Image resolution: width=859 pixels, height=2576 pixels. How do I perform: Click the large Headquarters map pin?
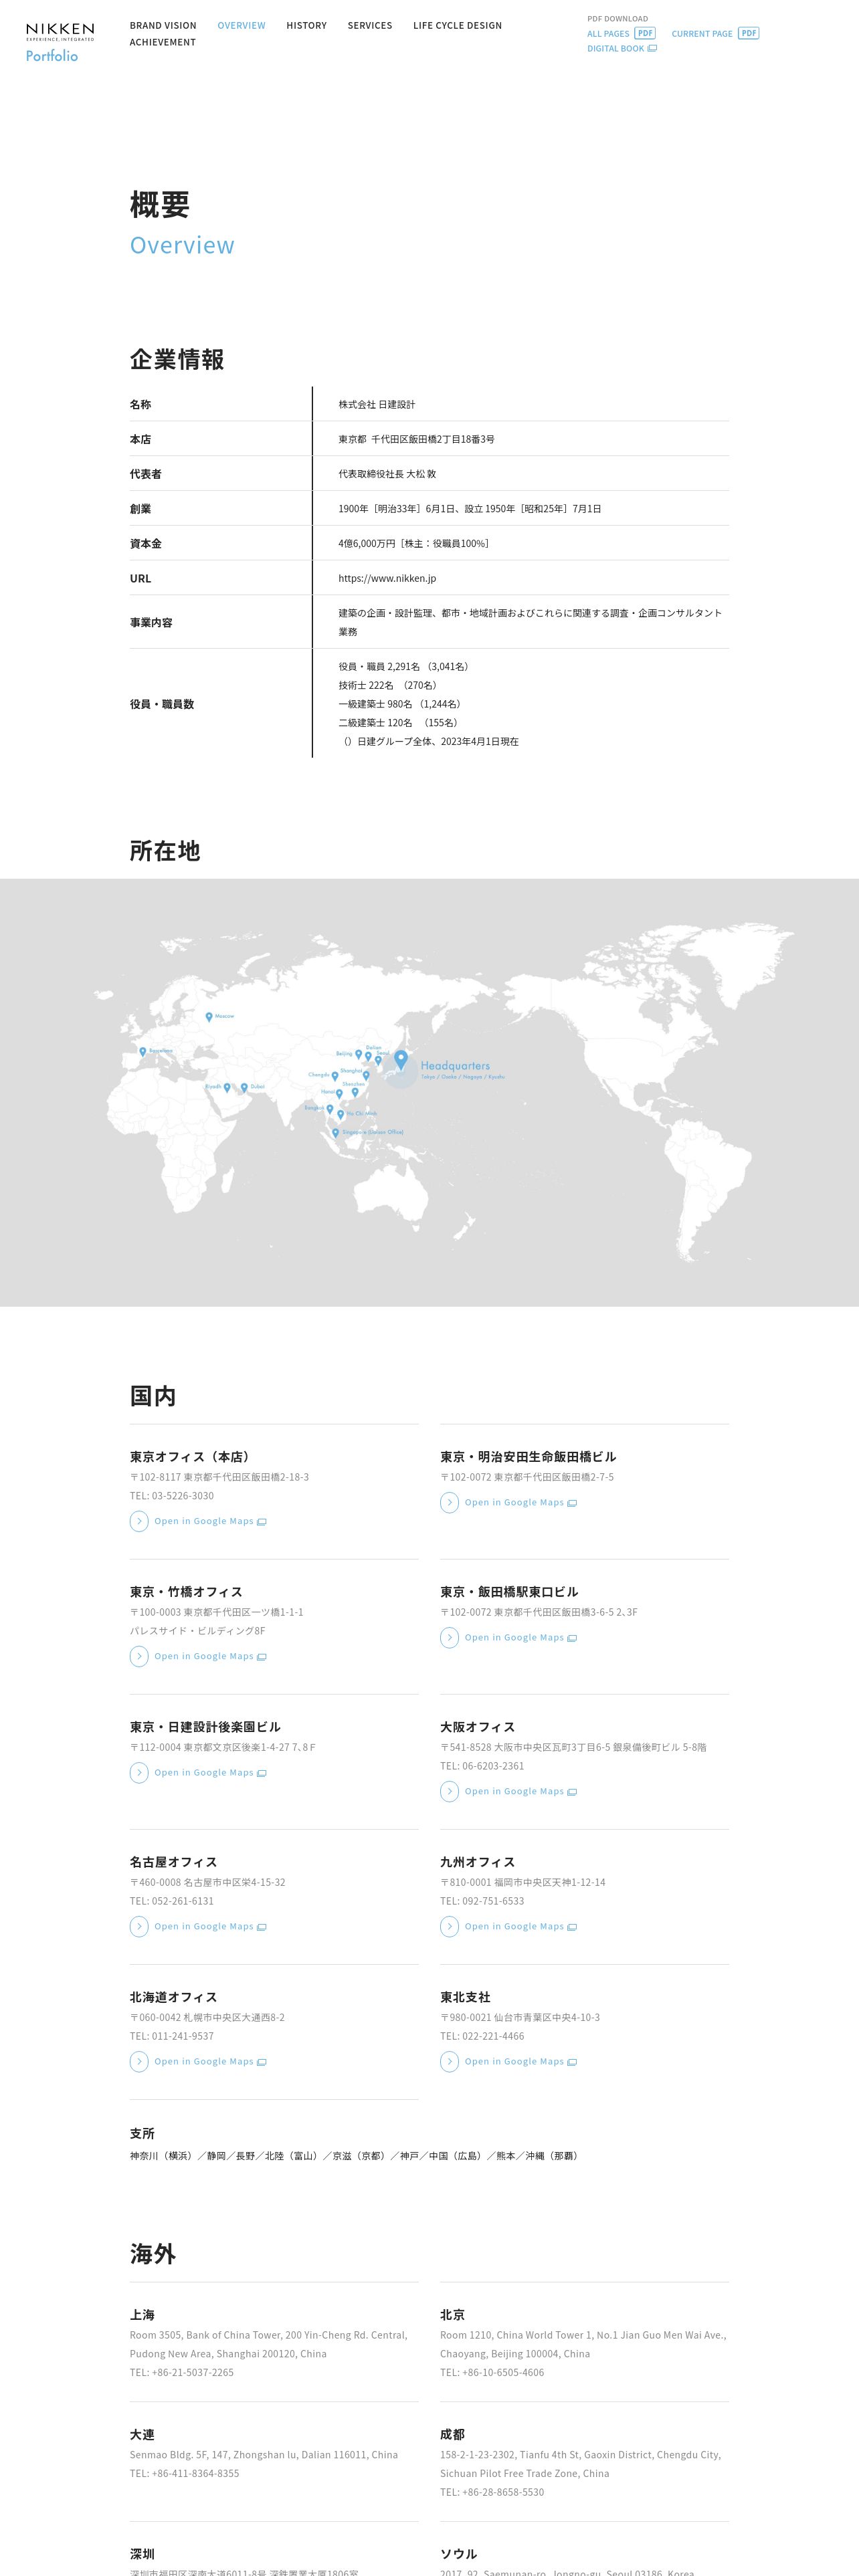[401, 1060]
